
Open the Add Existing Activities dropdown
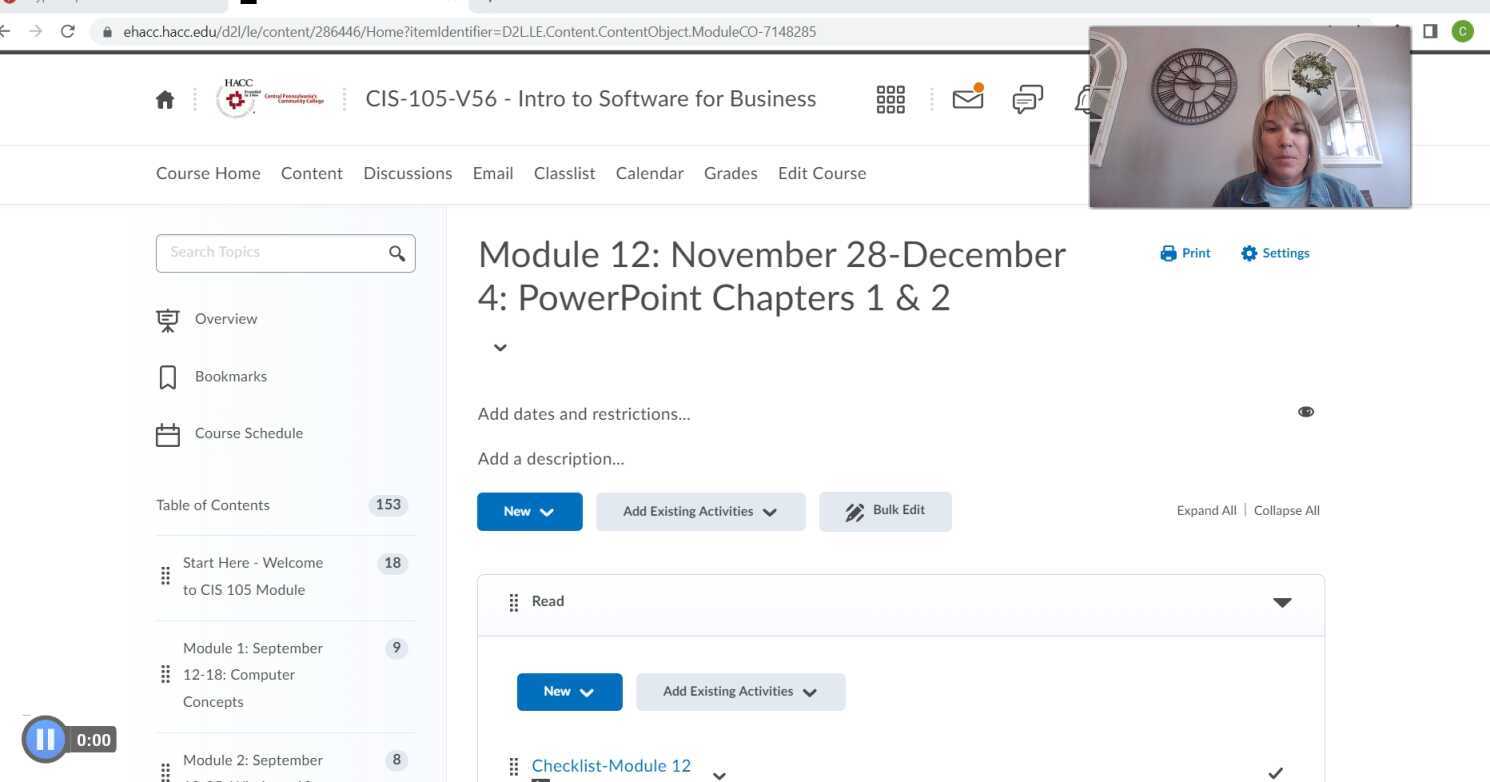[700, 511]
